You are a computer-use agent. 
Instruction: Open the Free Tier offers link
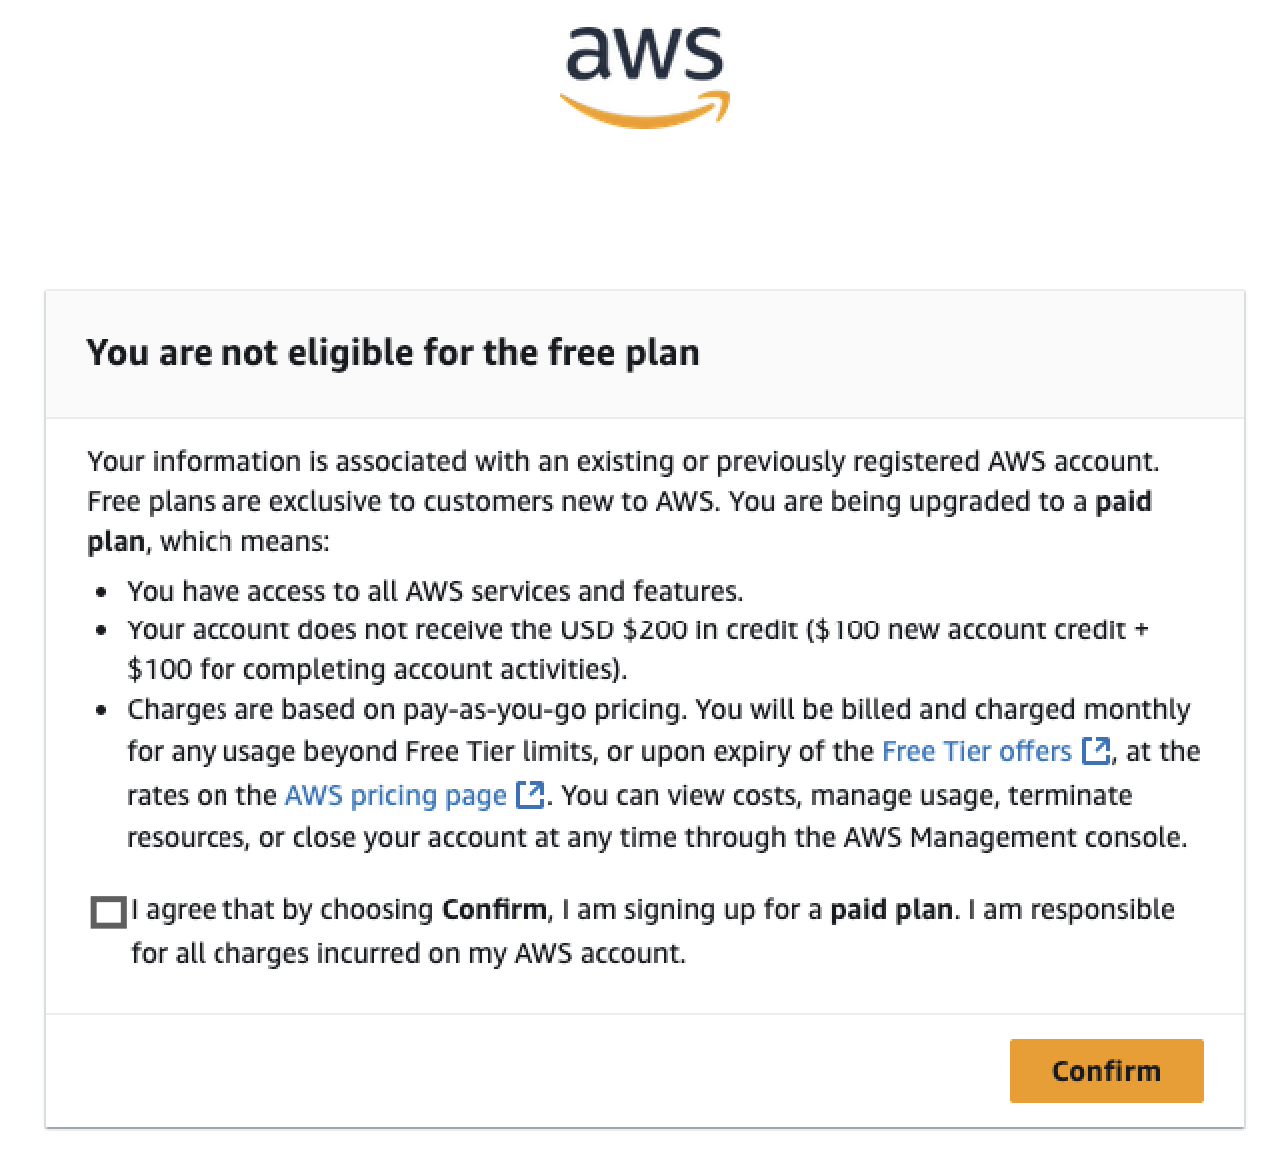coord(976,751)
